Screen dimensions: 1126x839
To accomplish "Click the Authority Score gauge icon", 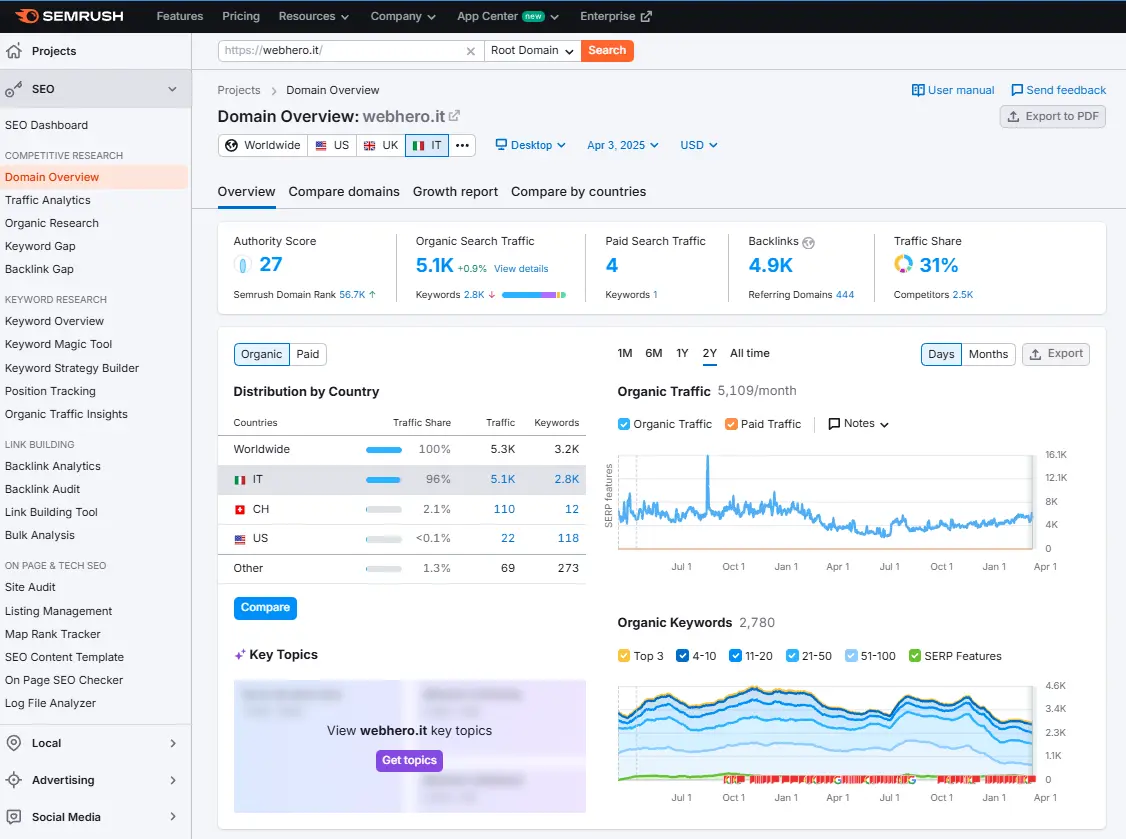I will click(x=243, y=265).
